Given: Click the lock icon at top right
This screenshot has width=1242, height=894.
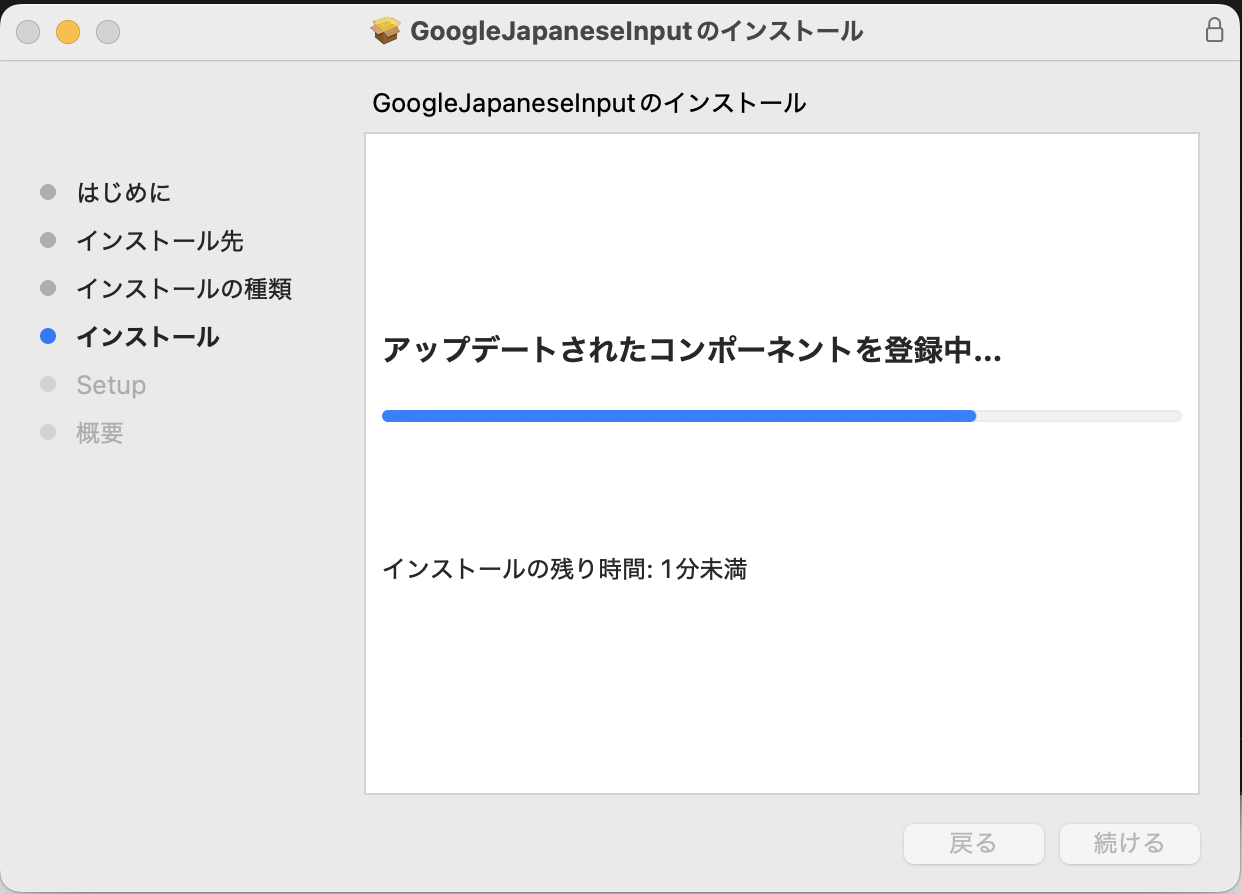Looking at the screenshot, I should click(1214, 30).
